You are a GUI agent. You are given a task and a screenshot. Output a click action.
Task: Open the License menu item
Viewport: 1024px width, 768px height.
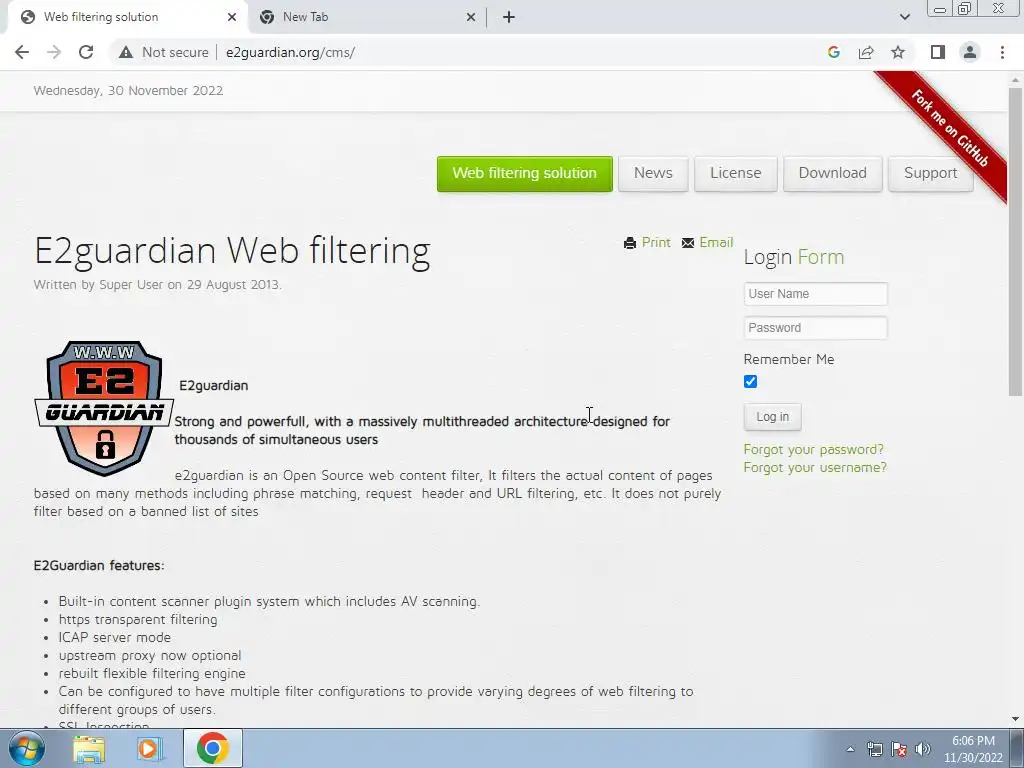click(735, 174)
